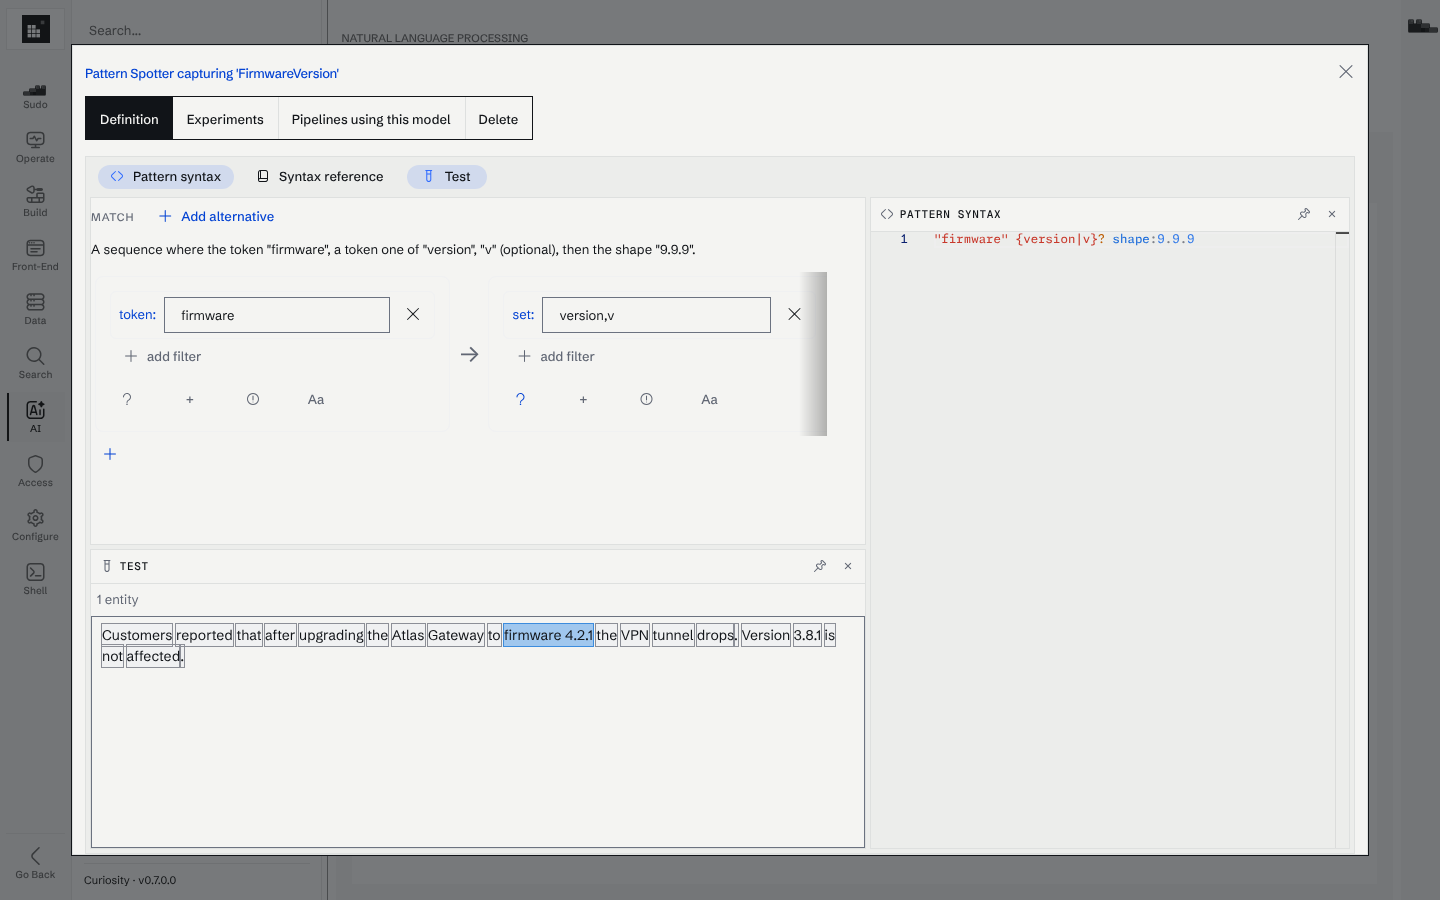Click the word Gateway in test text
Screen dimensions: 1440x900
tap(456, 635)
